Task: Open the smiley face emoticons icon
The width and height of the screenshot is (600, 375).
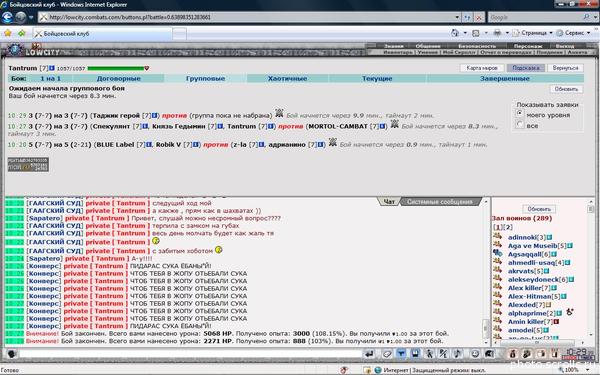Action: [475, 354]
